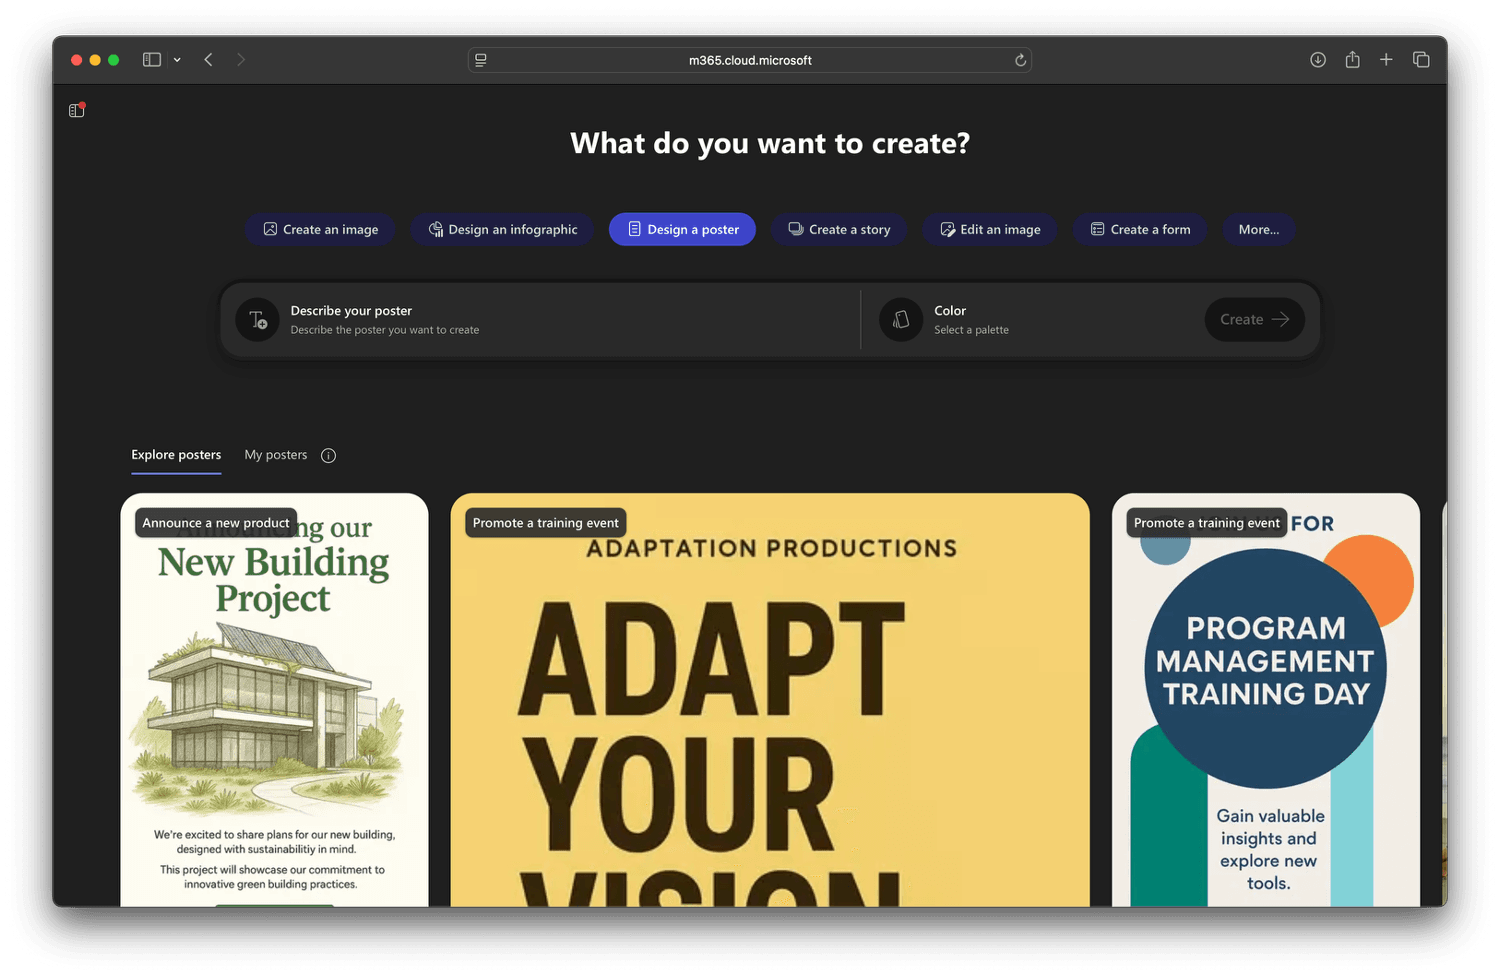1500x976 pixels.
Task: Show the tab overview icon
Action: [x=1421, y=60]
